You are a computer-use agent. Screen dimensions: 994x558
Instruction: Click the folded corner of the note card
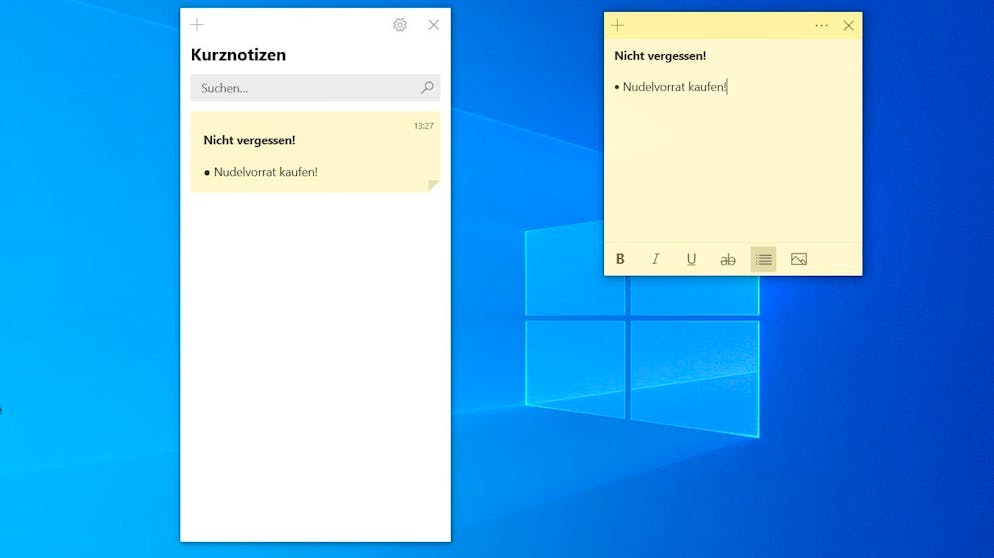coord(433,186)
